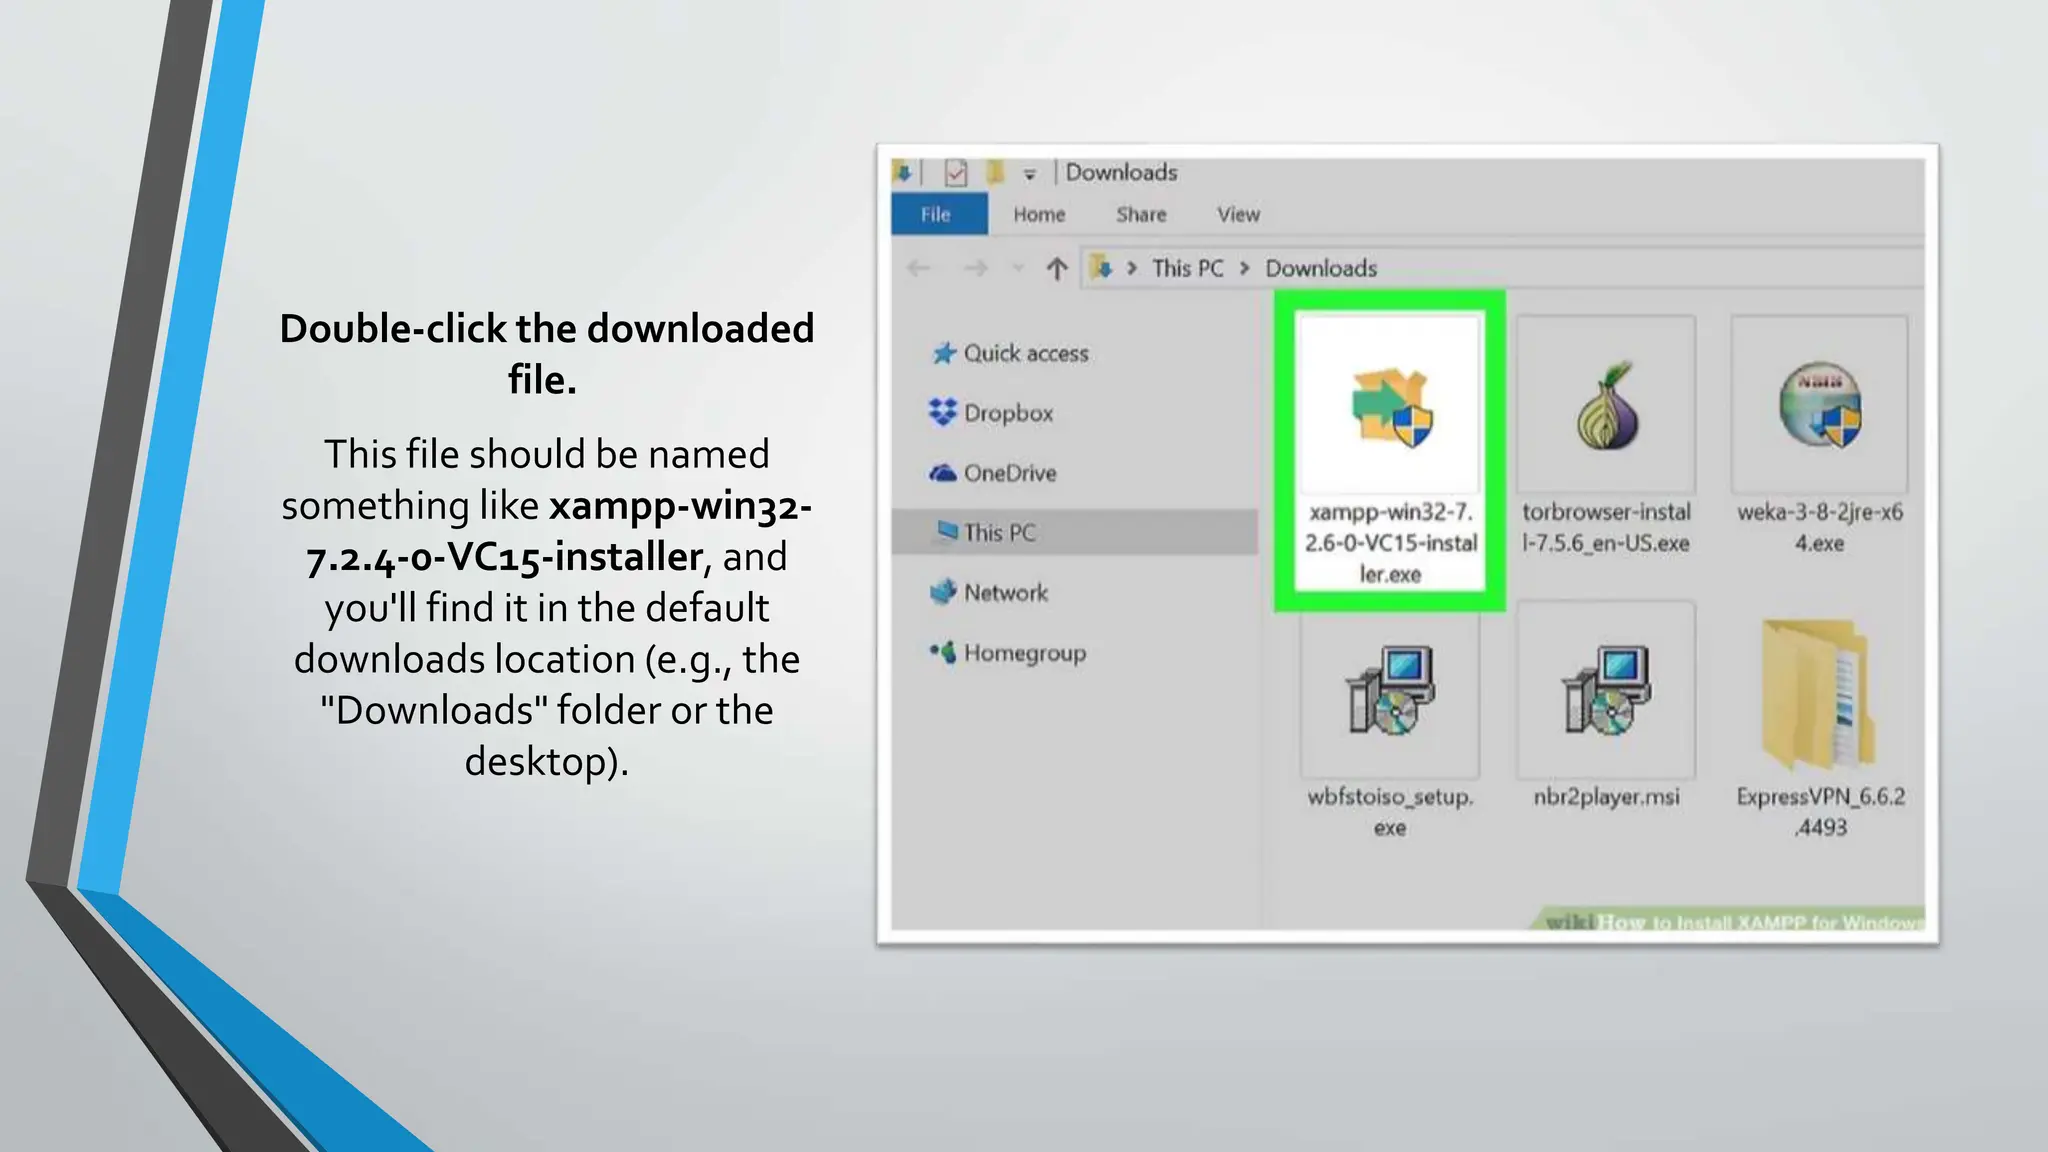Viewport: 2048px width, 1152px height.
Task: Select OneDrive in navigation pane
Action: [1010, 473]
